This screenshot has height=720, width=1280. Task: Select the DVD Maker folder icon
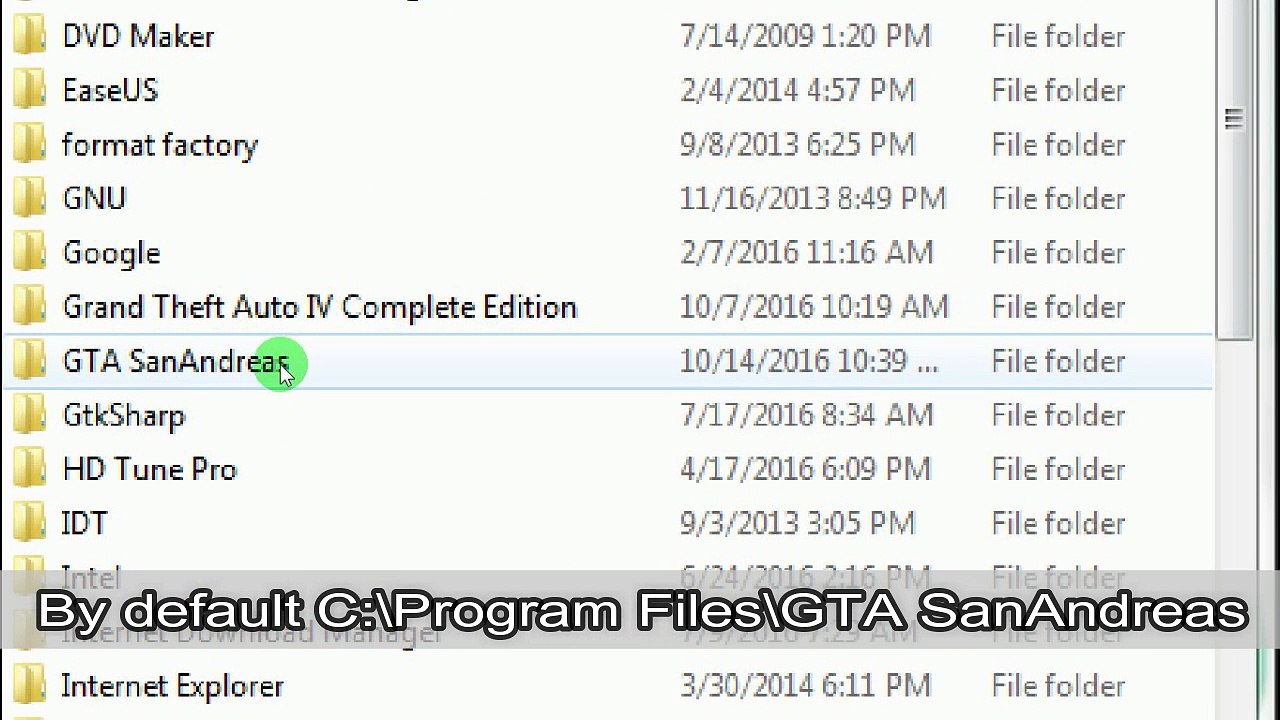(29, 36)
